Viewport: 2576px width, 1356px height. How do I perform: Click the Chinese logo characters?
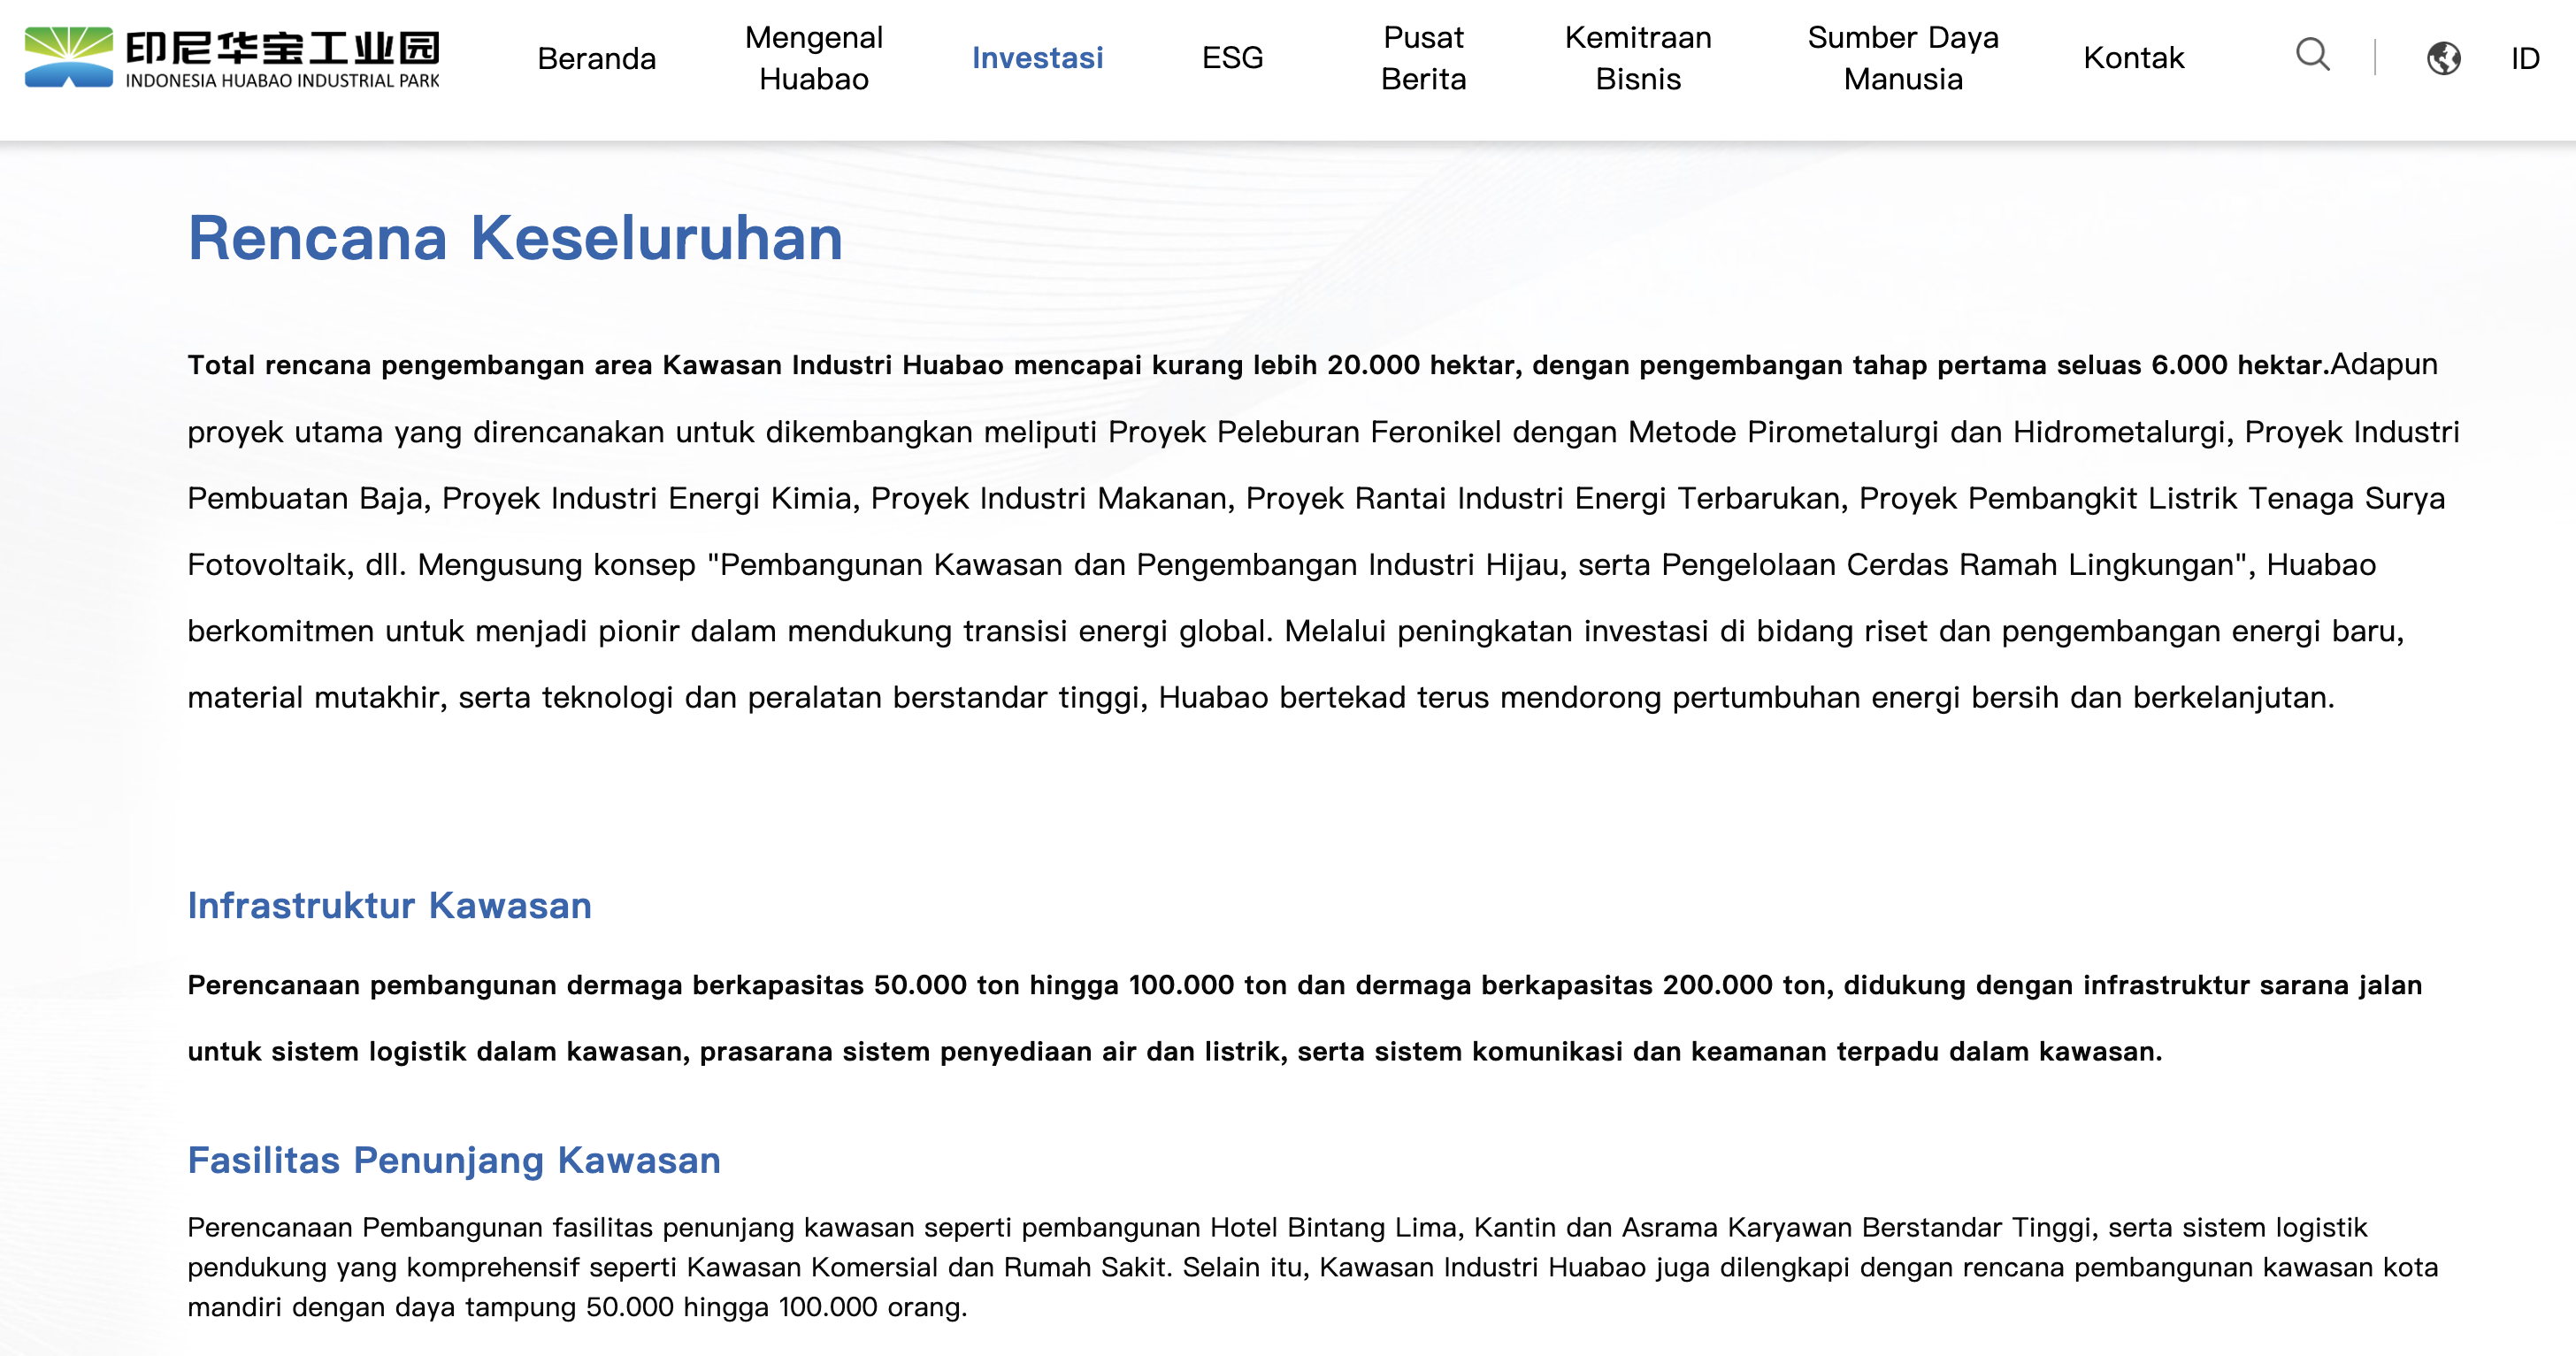pyautogui.click(x=282, y=46)
